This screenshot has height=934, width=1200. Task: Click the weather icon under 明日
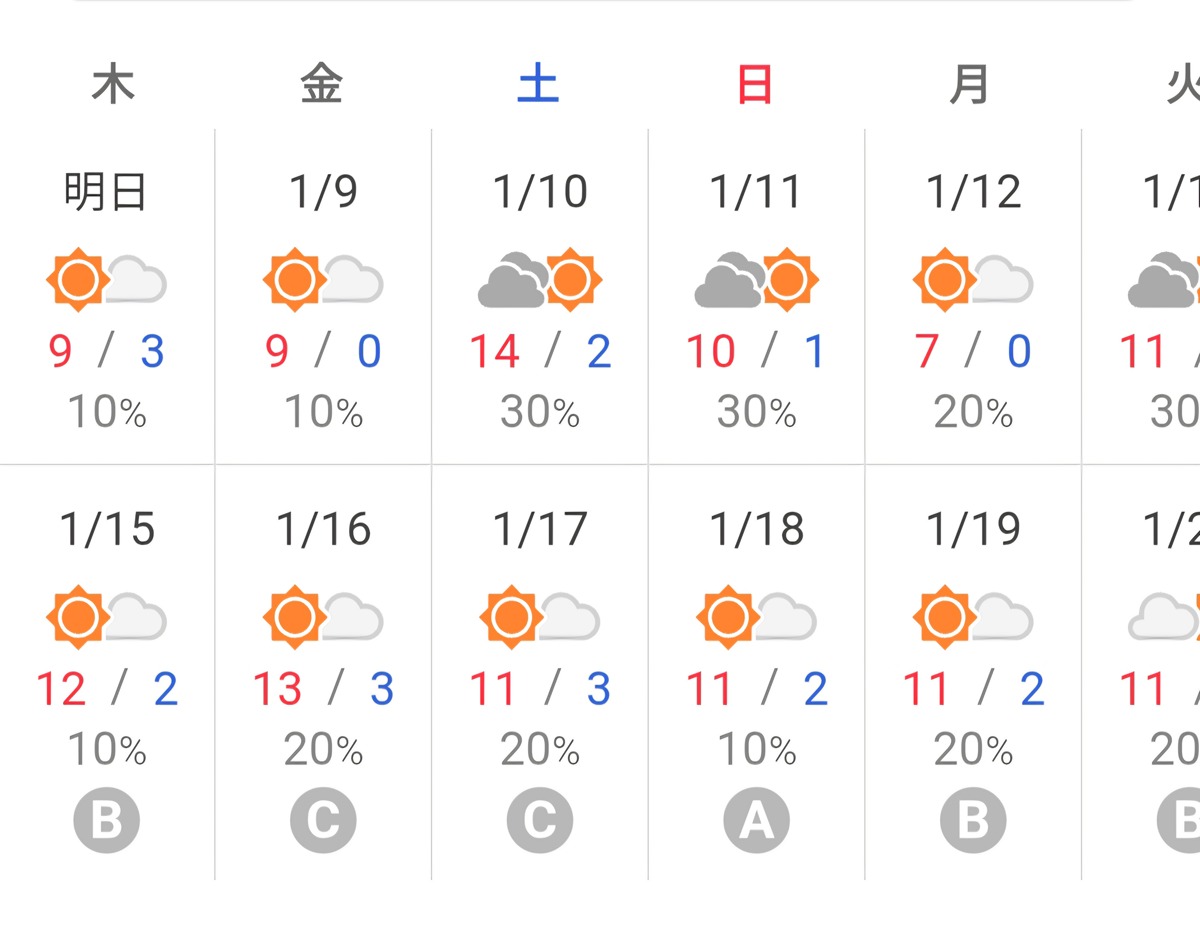point(106,280)
